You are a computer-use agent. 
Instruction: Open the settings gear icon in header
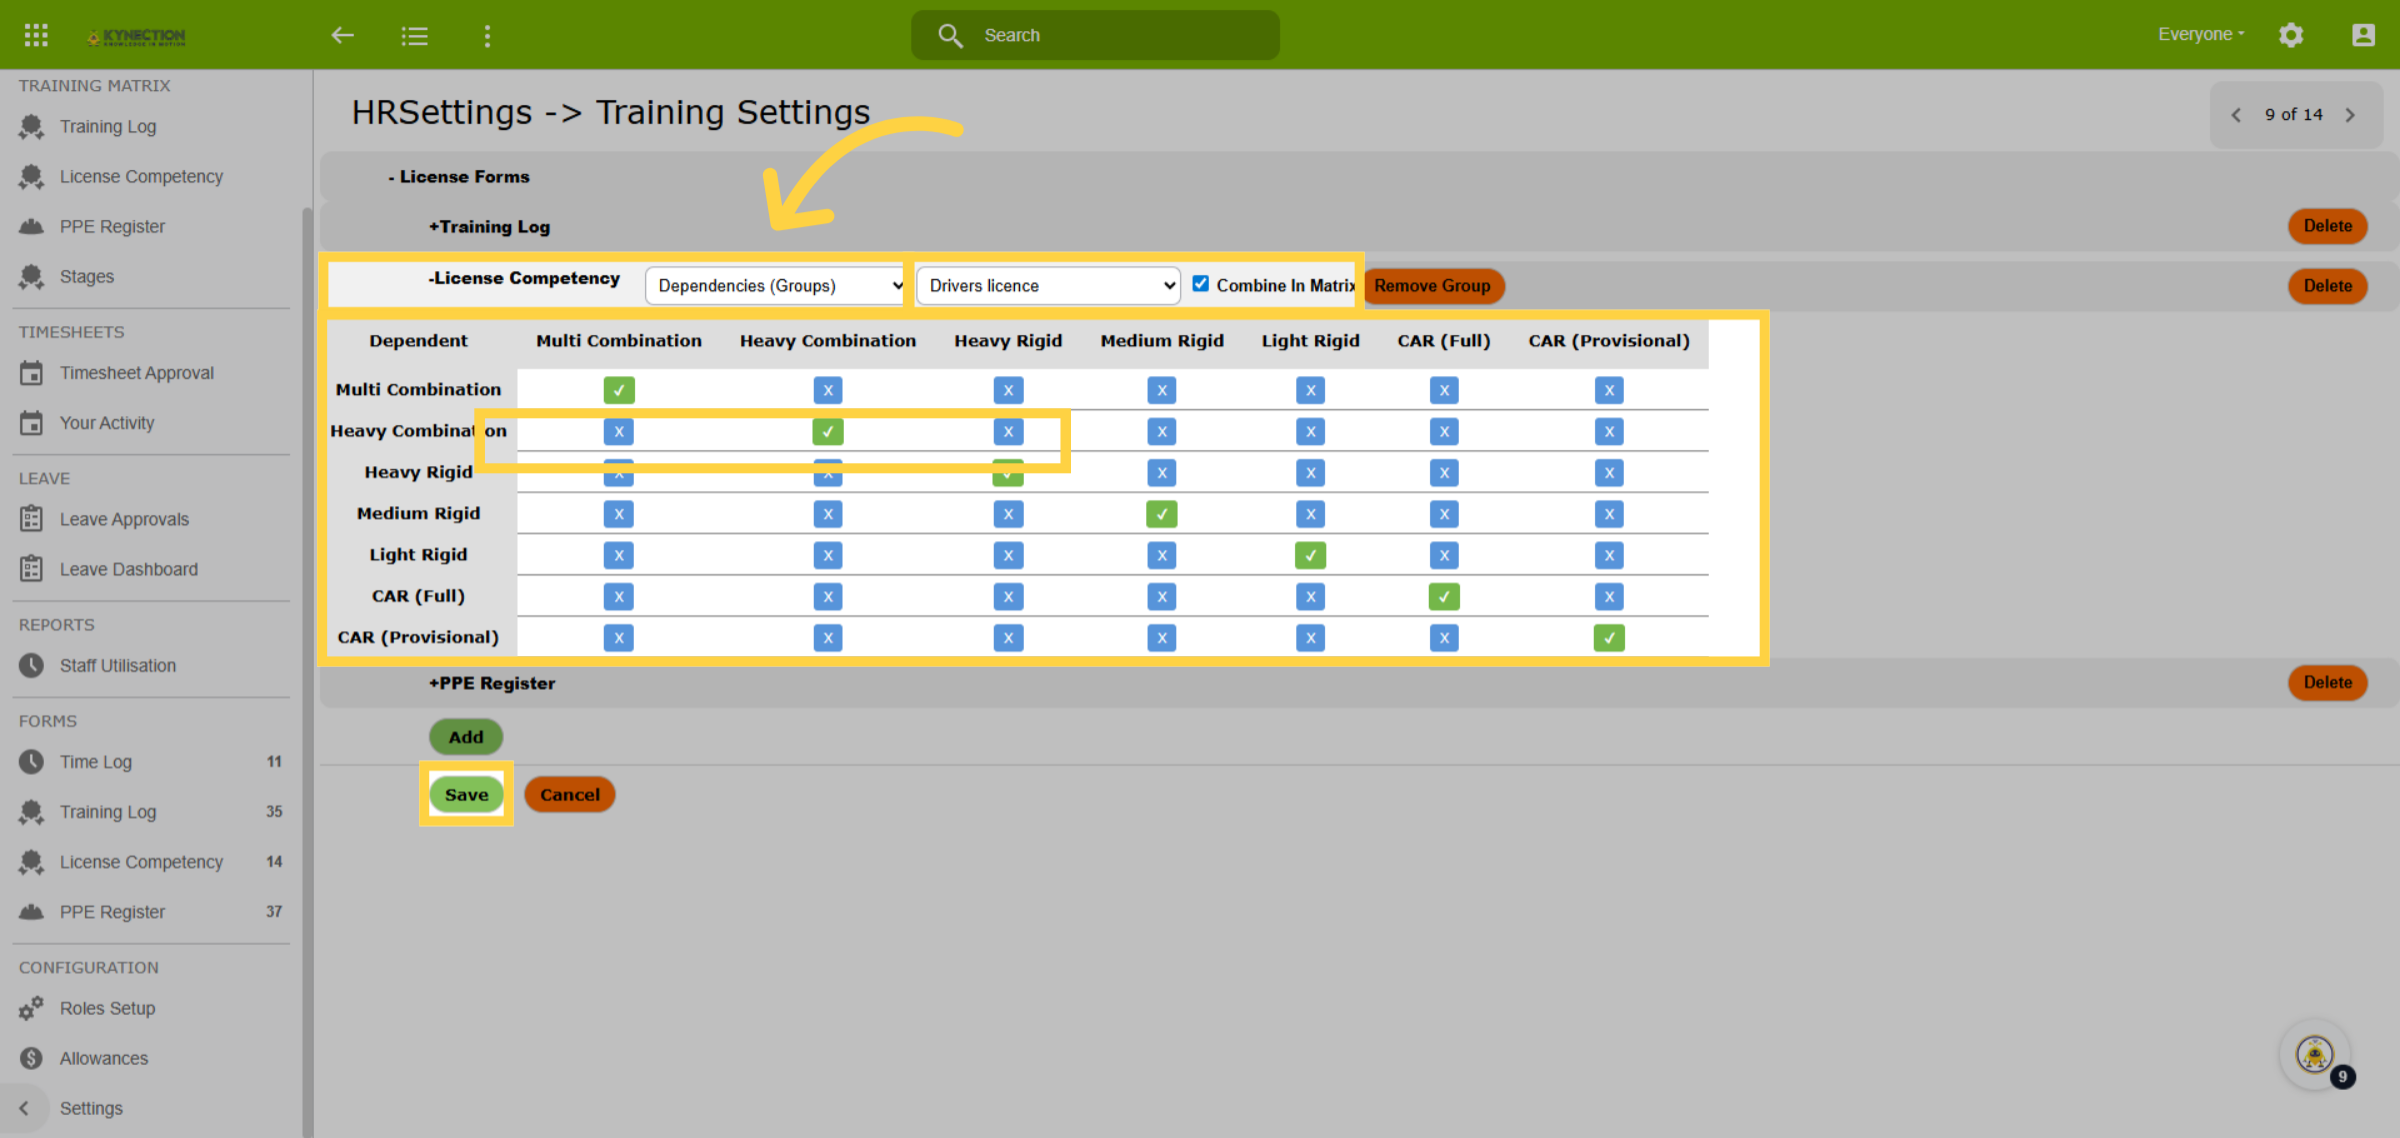tap(2291, 35)
